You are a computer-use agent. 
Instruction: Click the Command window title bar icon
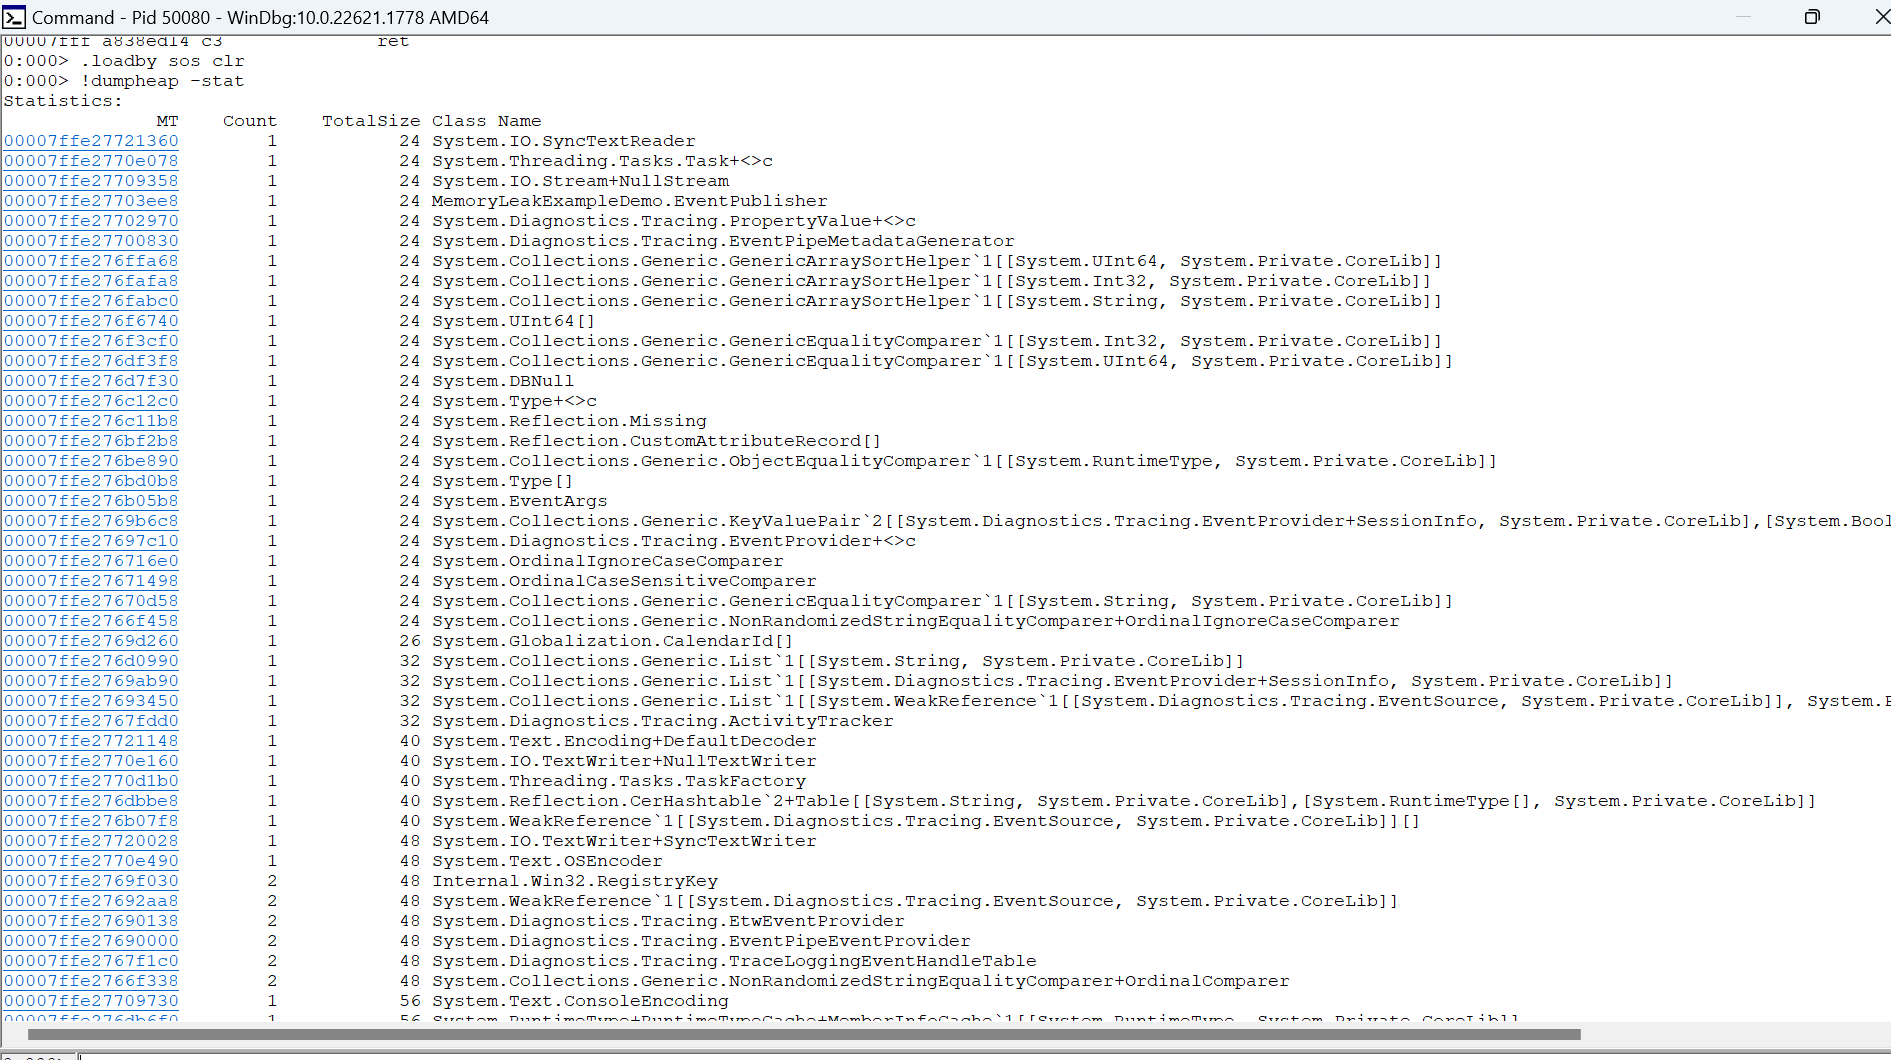click(x=14, y=17)
